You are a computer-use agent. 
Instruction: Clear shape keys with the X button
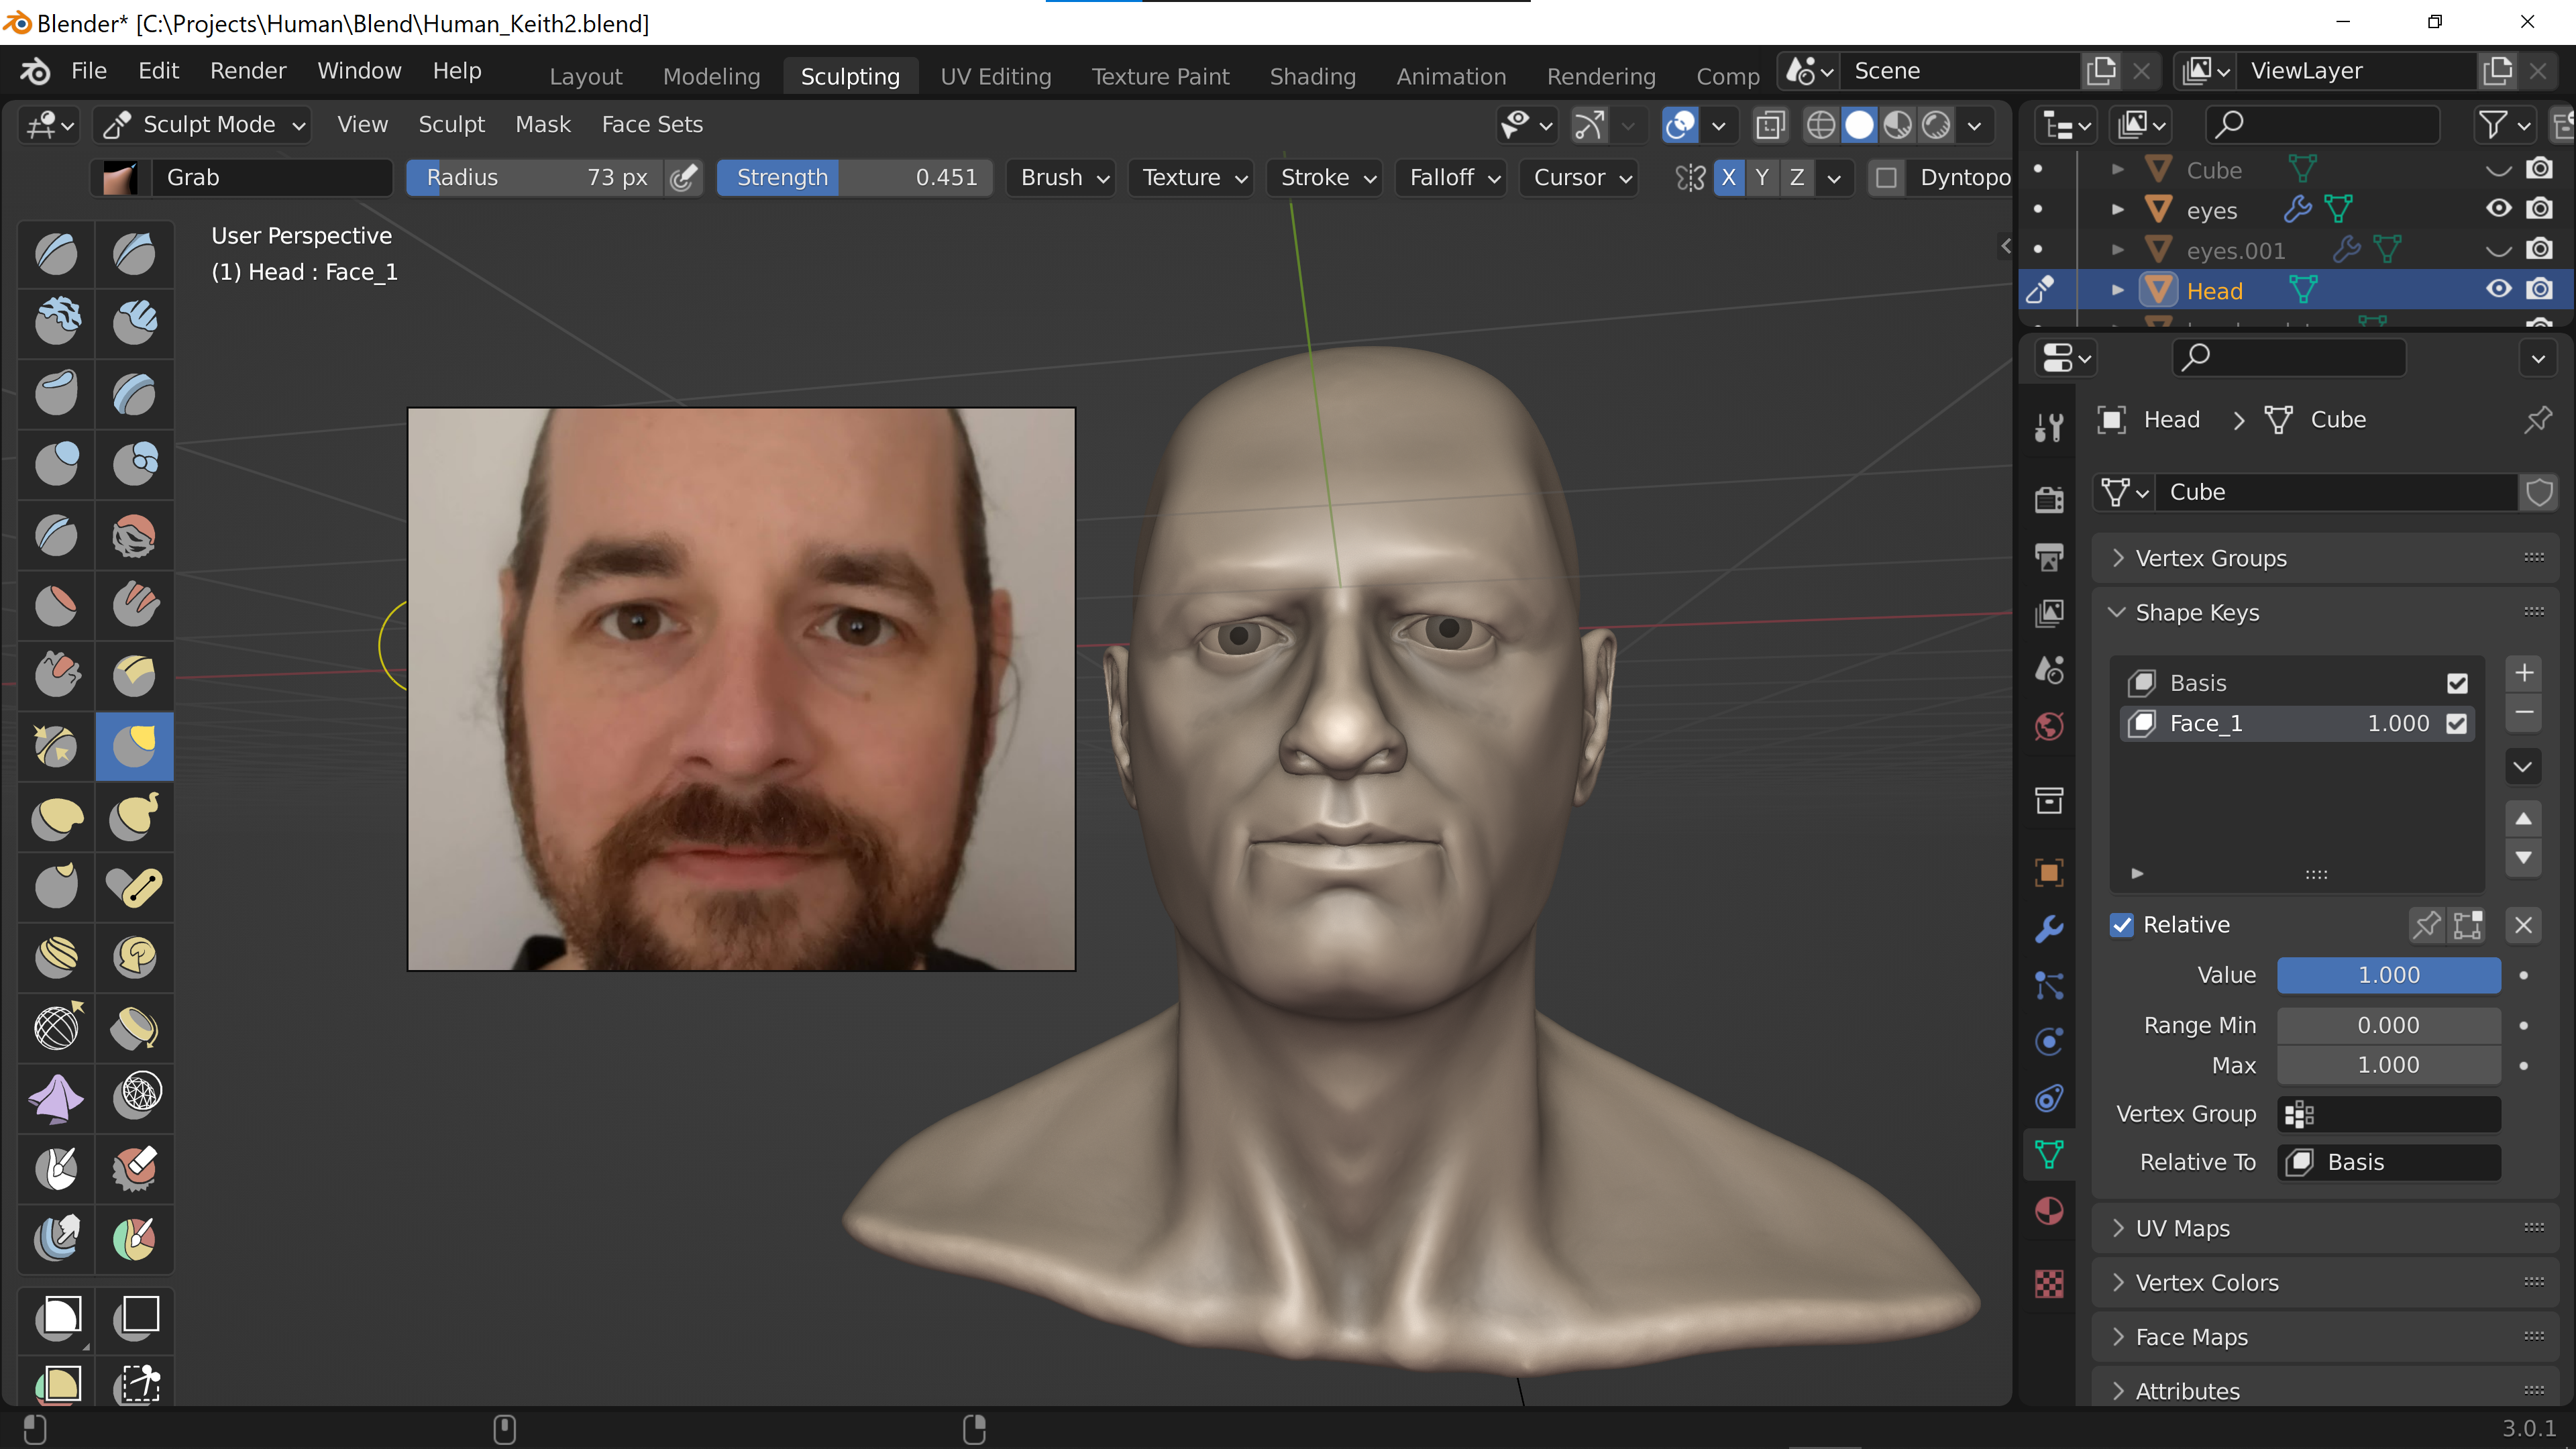[x=2523, y=925]
